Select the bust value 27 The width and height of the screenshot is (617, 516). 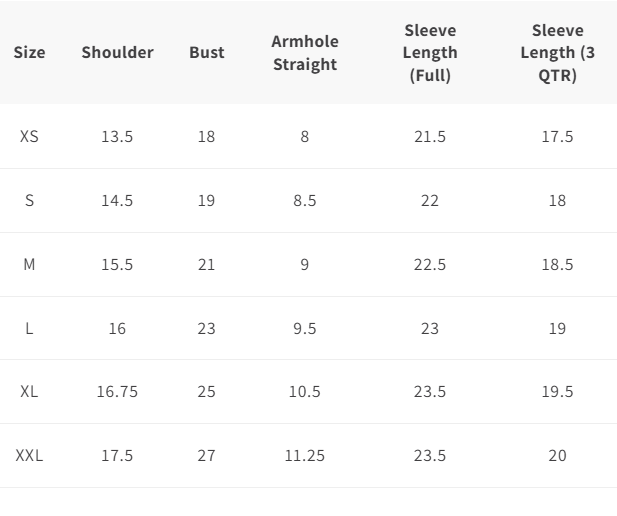point(206,456)
